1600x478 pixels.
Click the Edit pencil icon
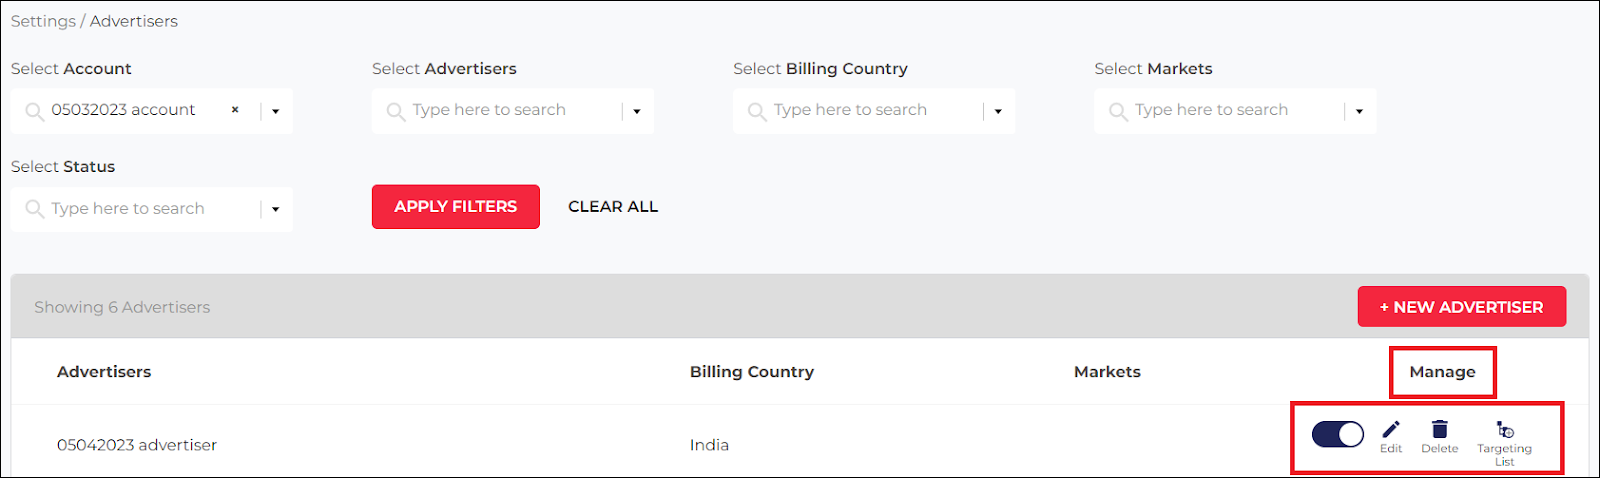pos(1391,430)
